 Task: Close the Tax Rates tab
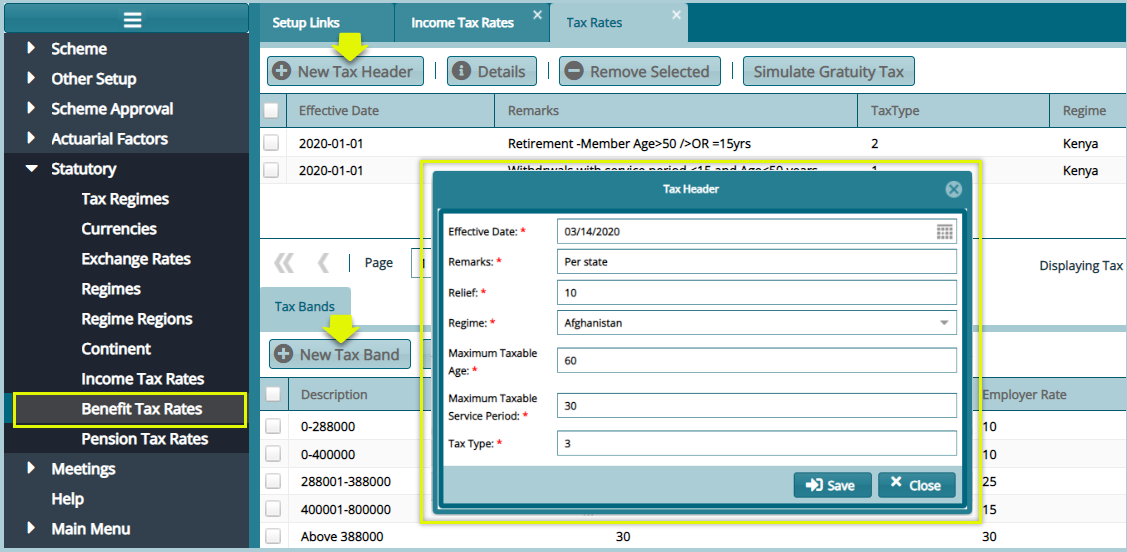pyautogui.click(x=676, y=15)
